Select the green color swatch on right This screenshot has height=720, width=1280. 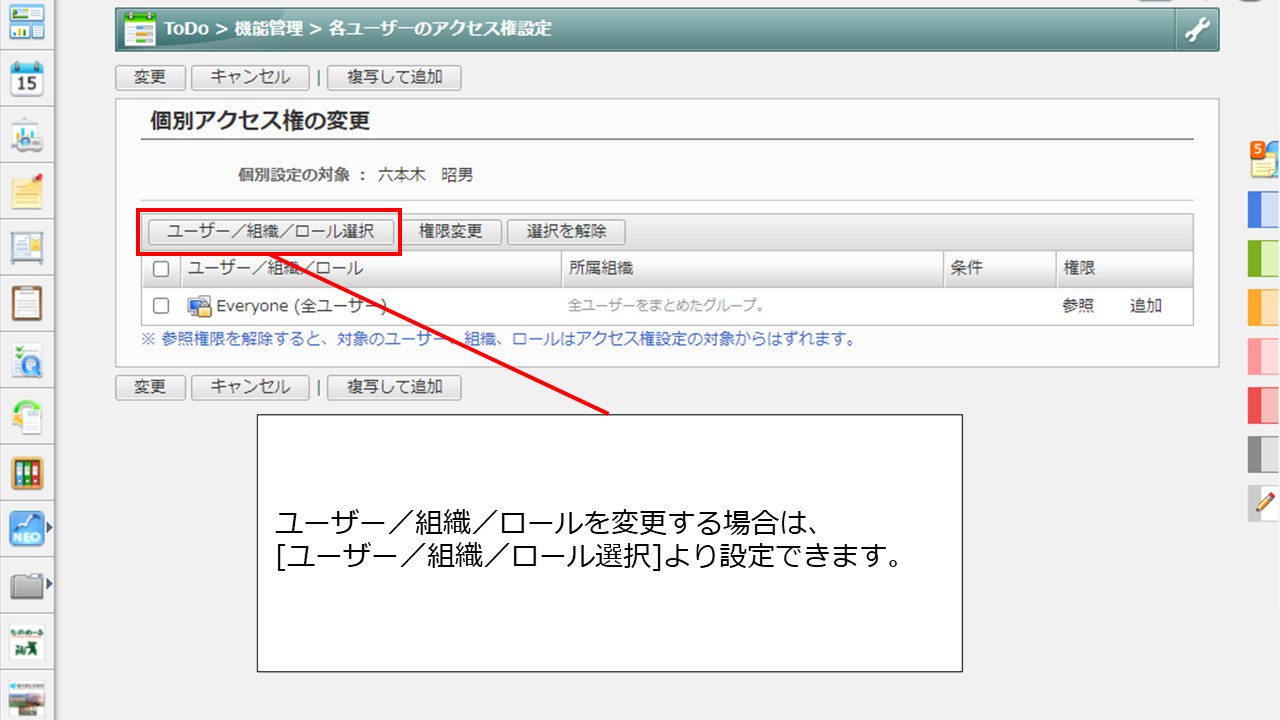[1264, 258]
